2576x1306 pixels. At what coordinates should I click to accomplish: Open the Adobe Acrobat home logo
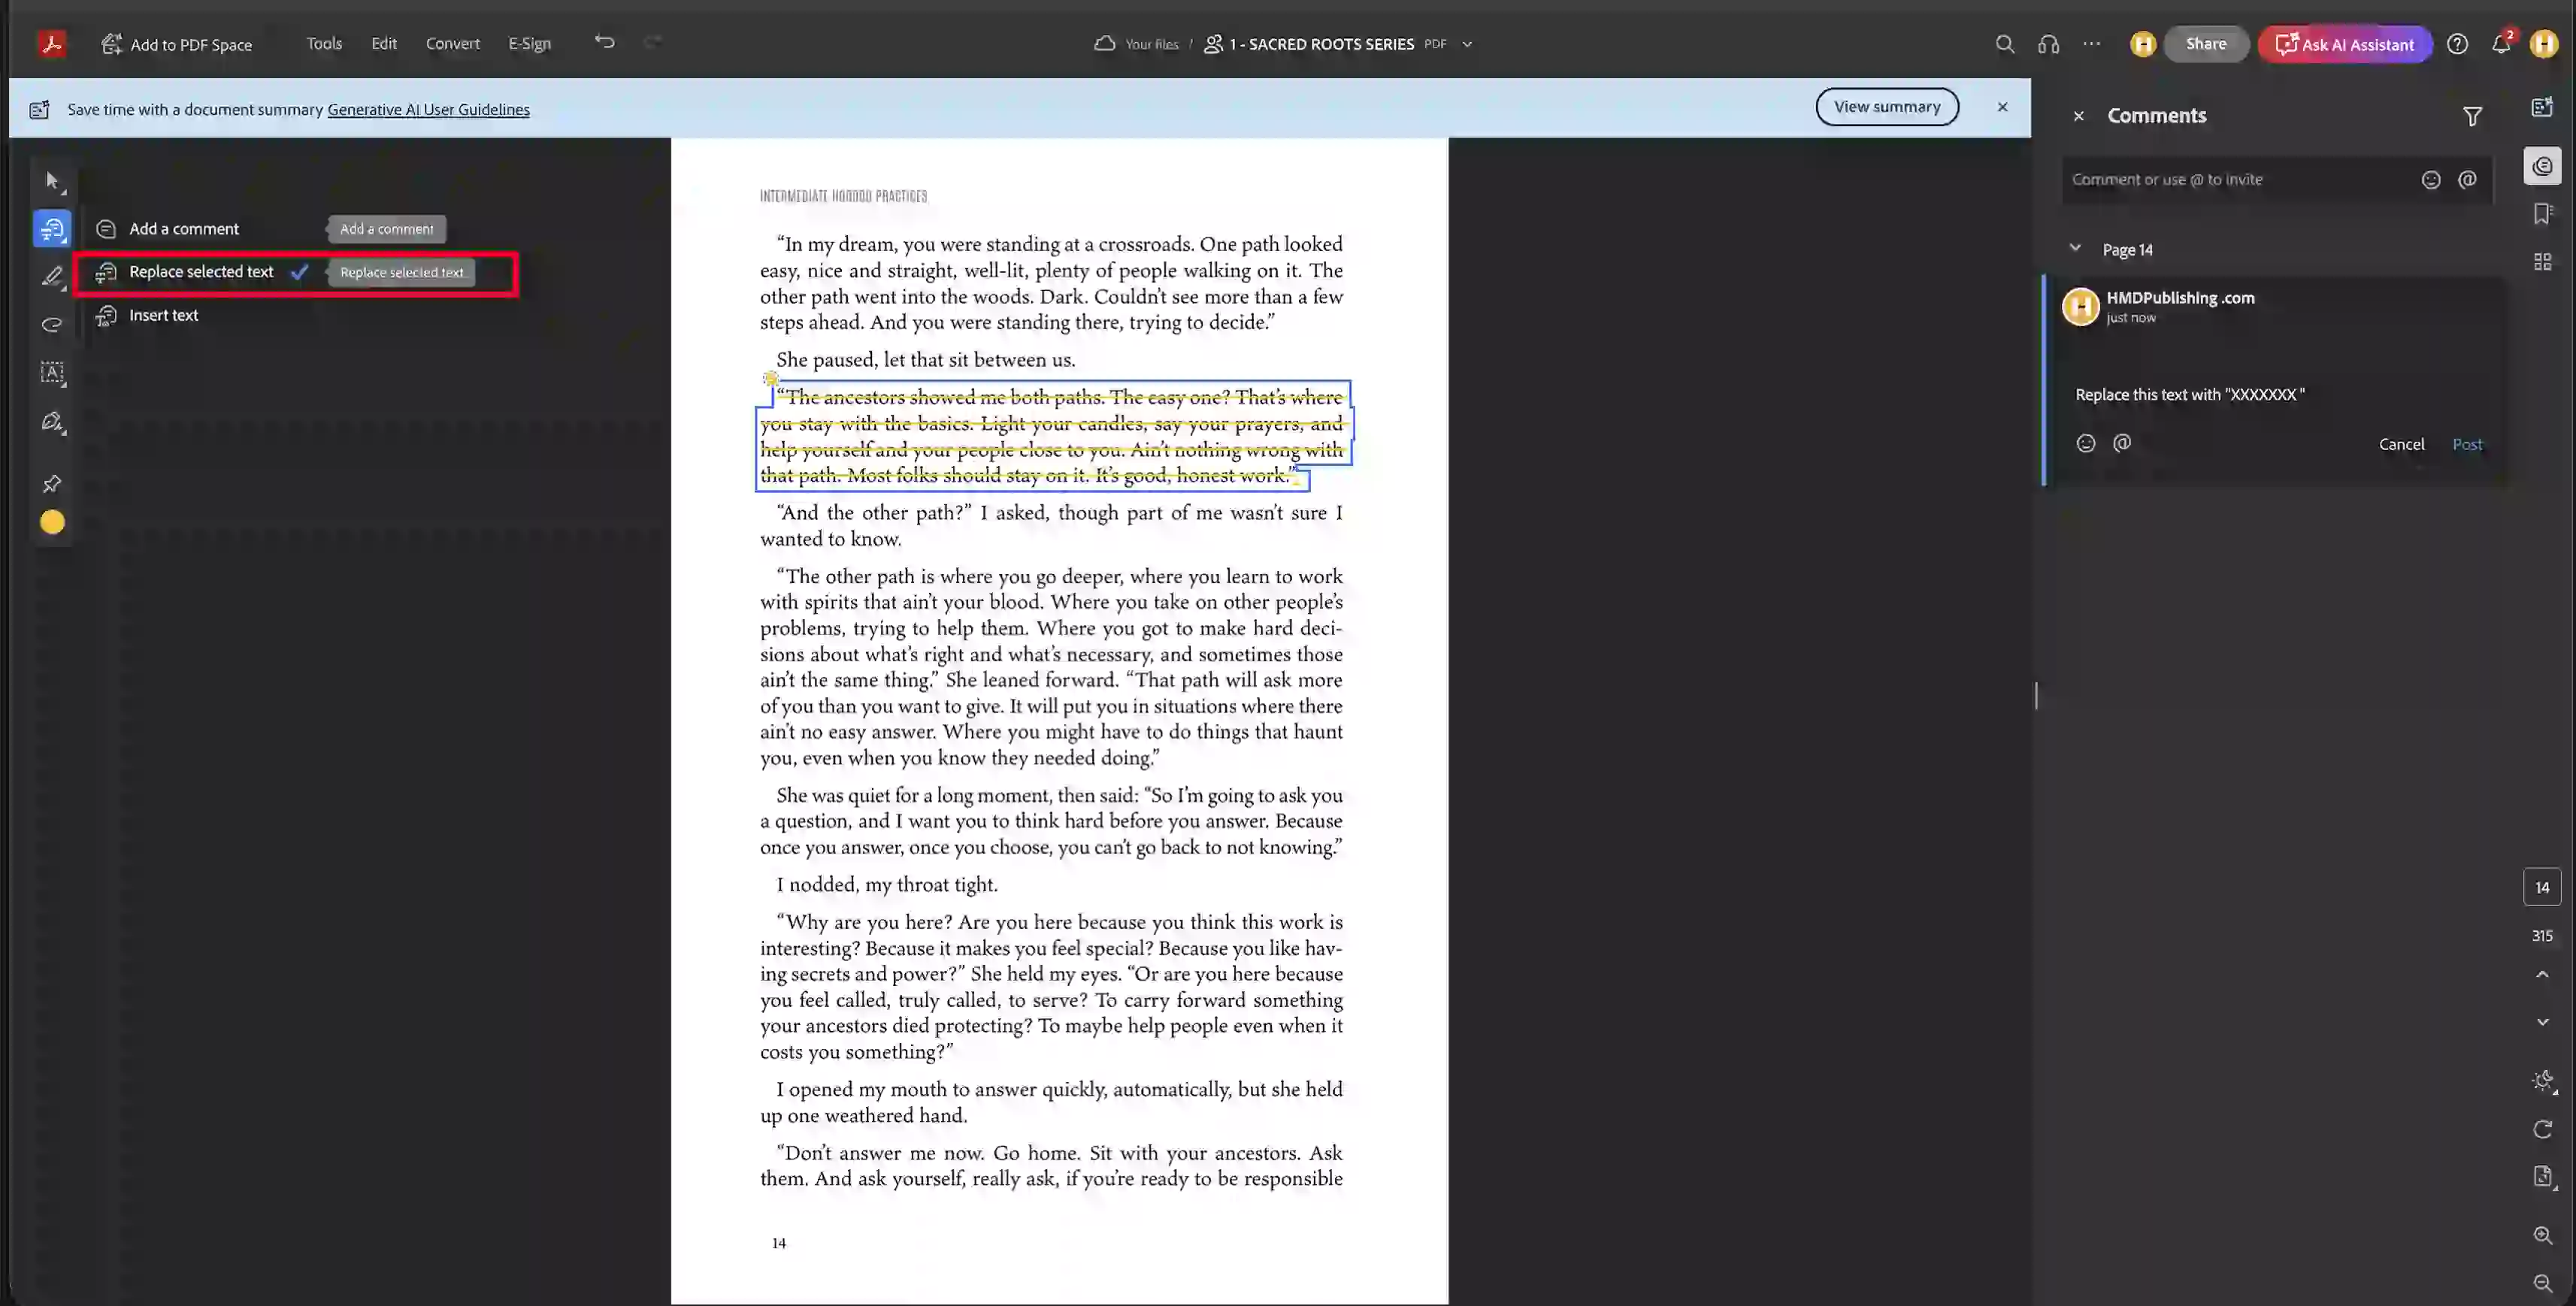tap(52, 44)
